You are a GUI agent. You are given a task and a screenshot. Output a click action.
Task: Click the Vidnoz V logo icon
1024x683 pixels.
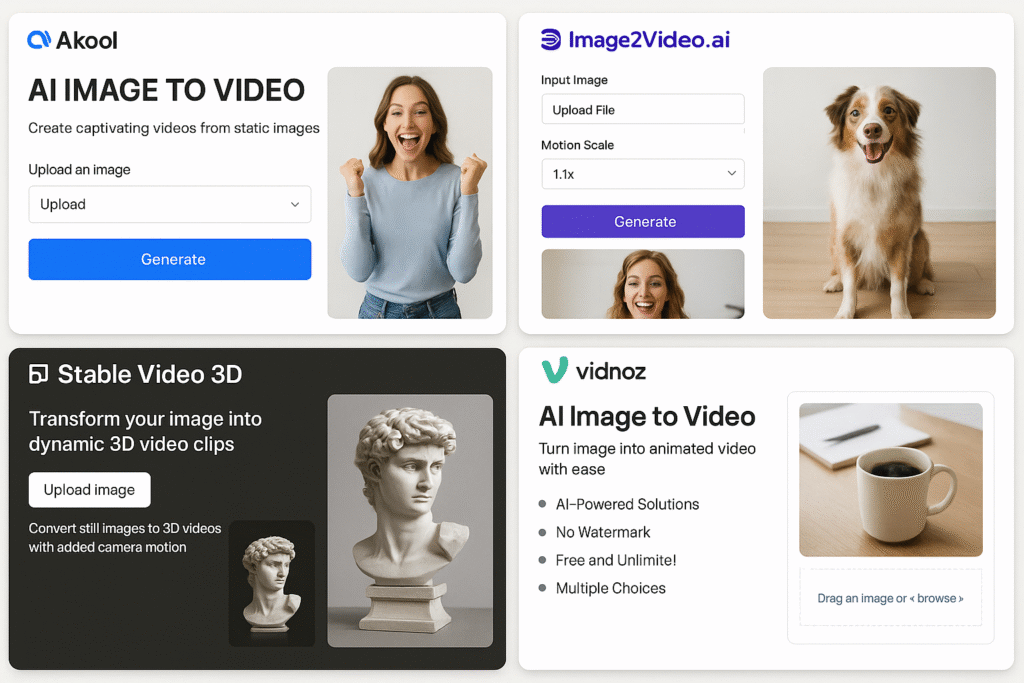554,371
